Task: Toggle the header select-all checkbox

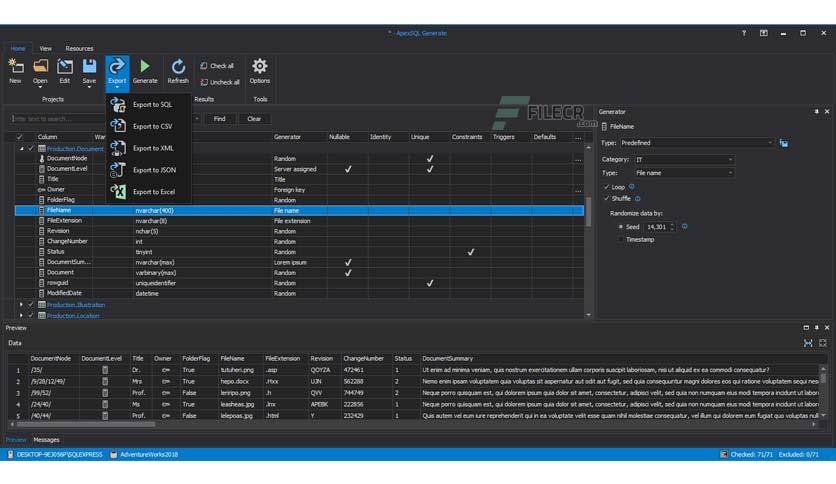Action: tap(20, 137)
